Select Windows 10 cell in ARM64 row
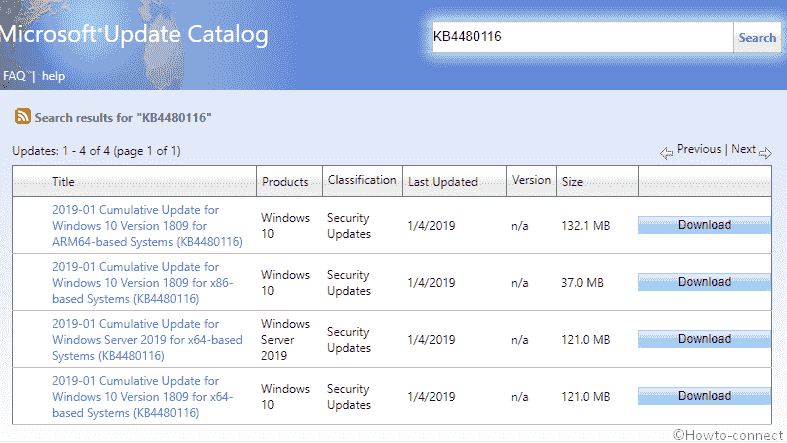The image size is (787, 443). pyautogui.click(x=285, y=226)
